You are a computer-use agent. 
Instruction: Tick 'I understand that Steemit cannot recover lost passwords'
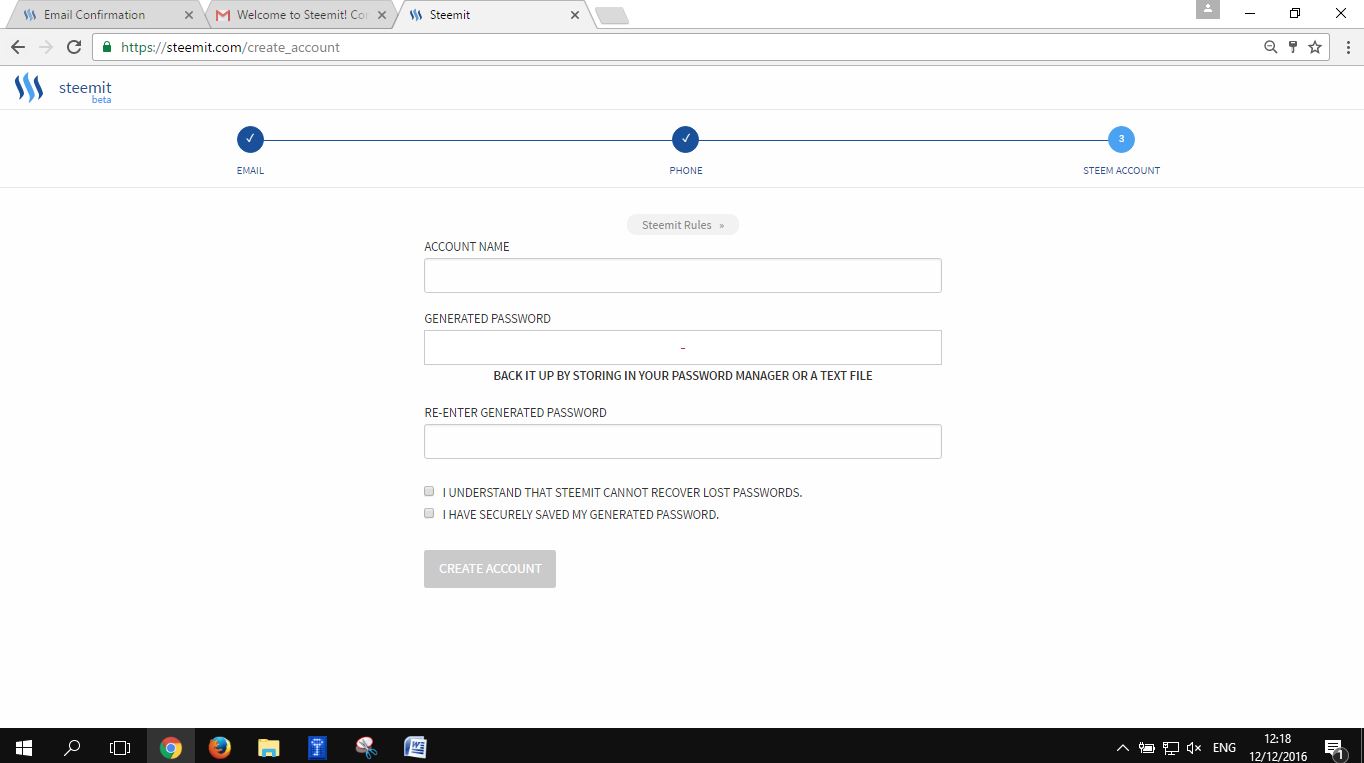(x=429, y=491)
